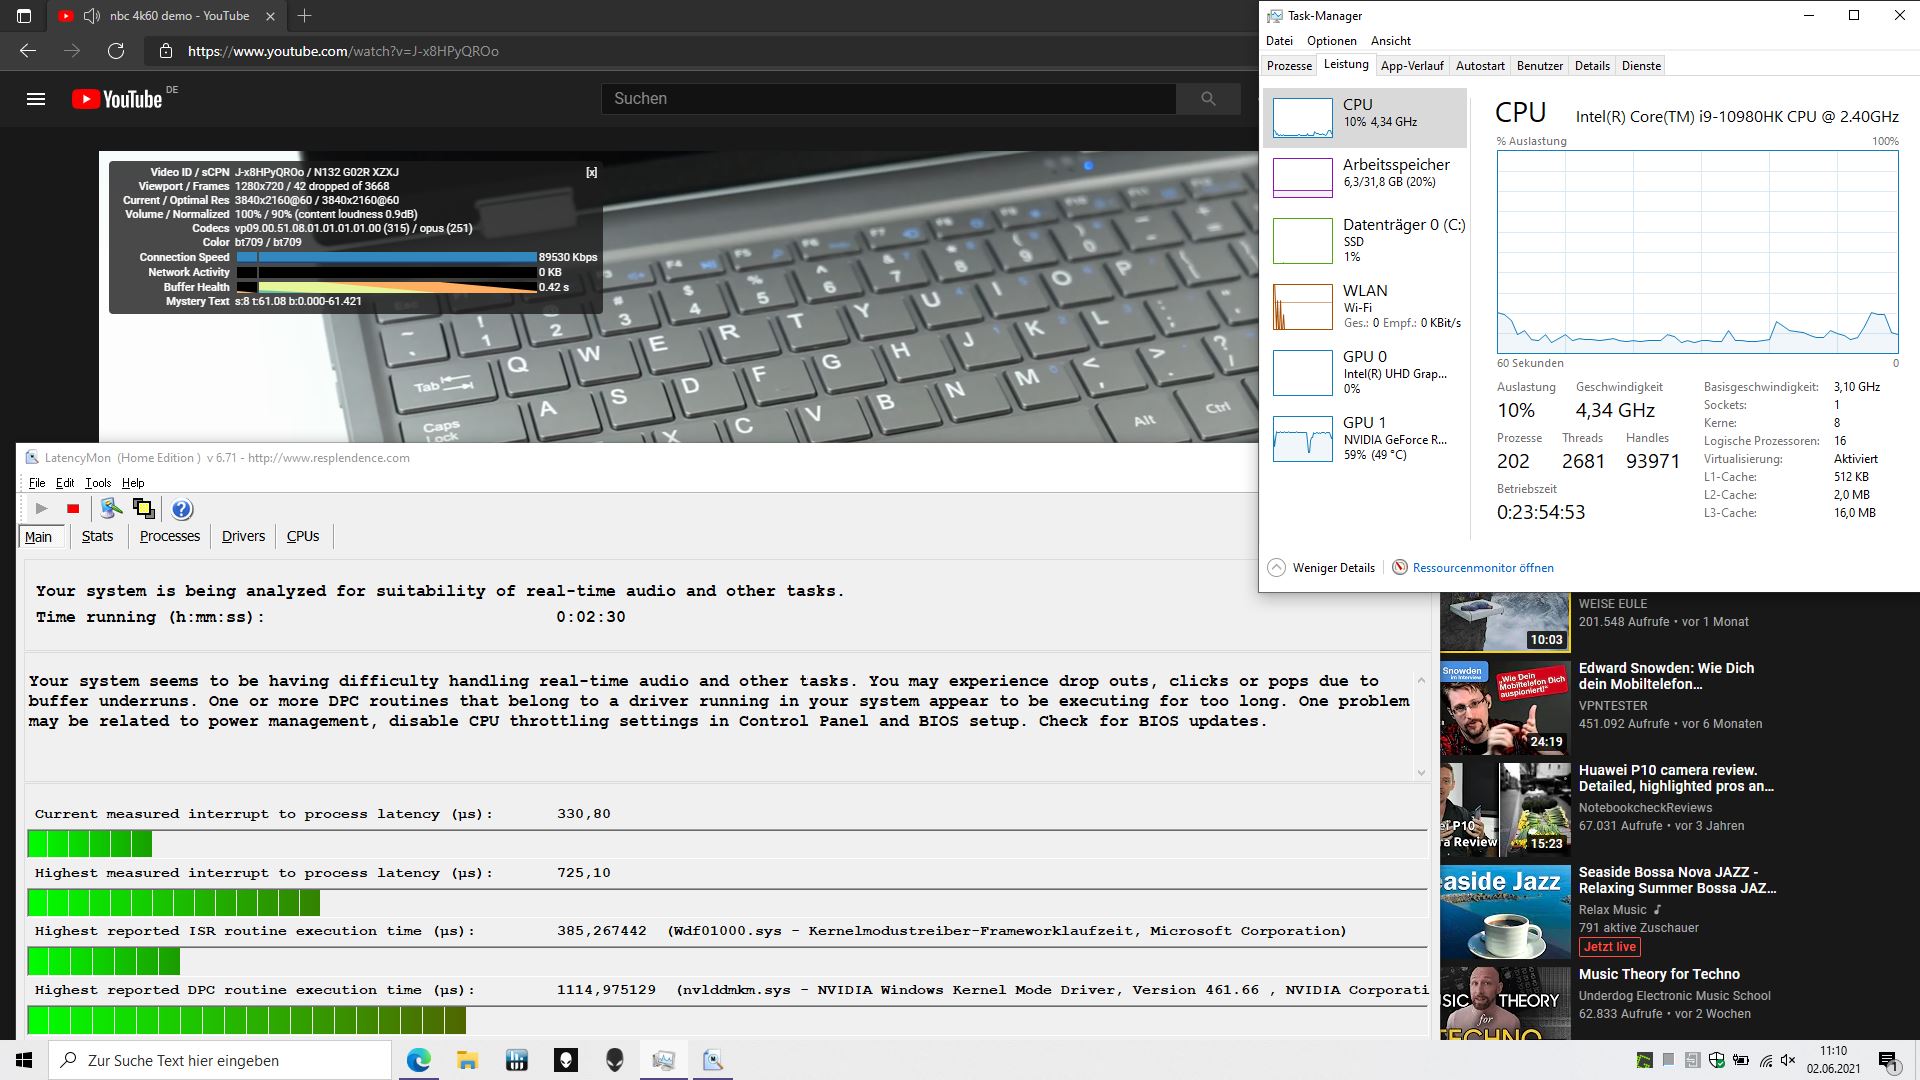The image size is (1920, 1080).
Task: Collapse Task Manager with Weniger Details
Action: tap(1321, 568)
